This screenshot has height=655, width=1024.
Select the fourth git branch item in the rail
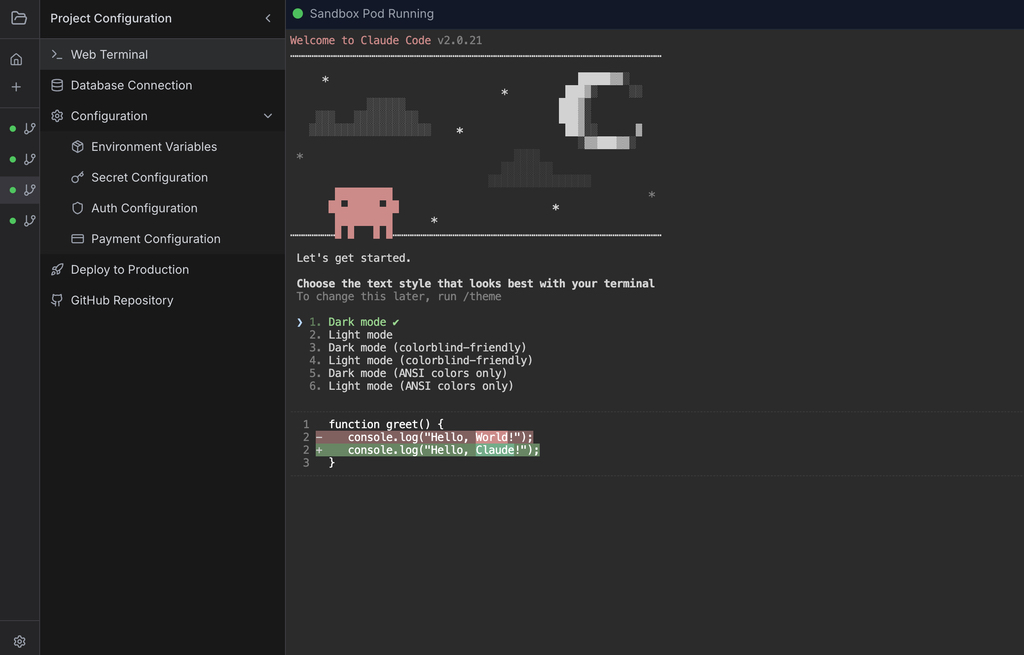click(x=22, y=221)
